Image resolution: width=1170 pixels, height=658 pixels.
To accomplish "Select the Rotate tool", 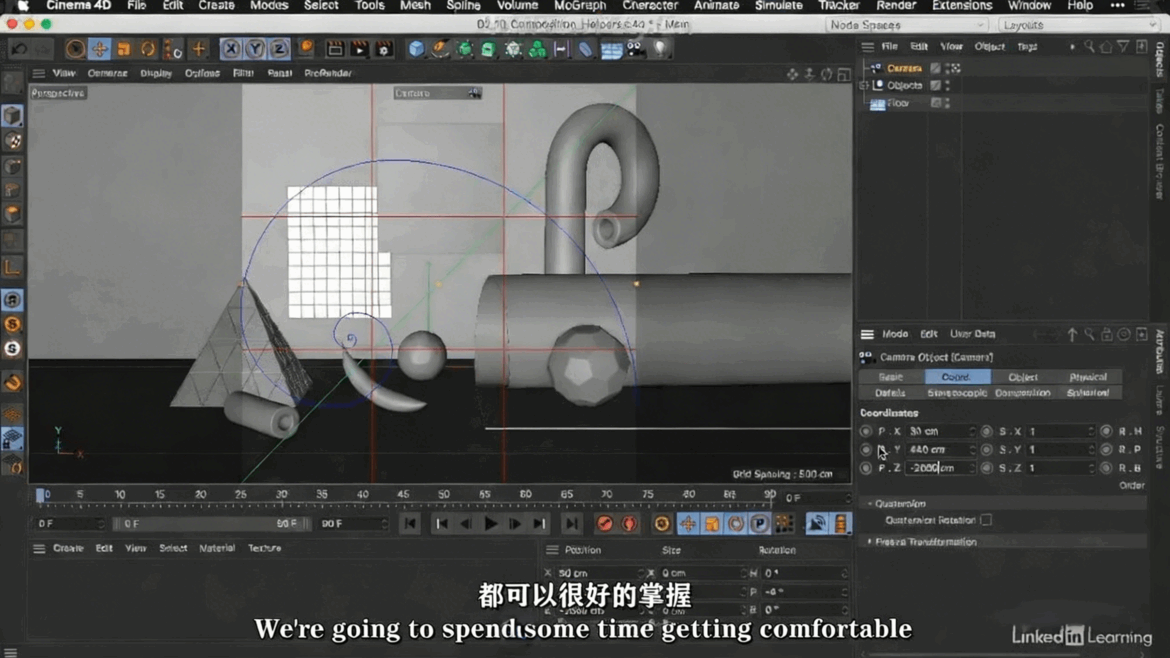I will [147, 48].
